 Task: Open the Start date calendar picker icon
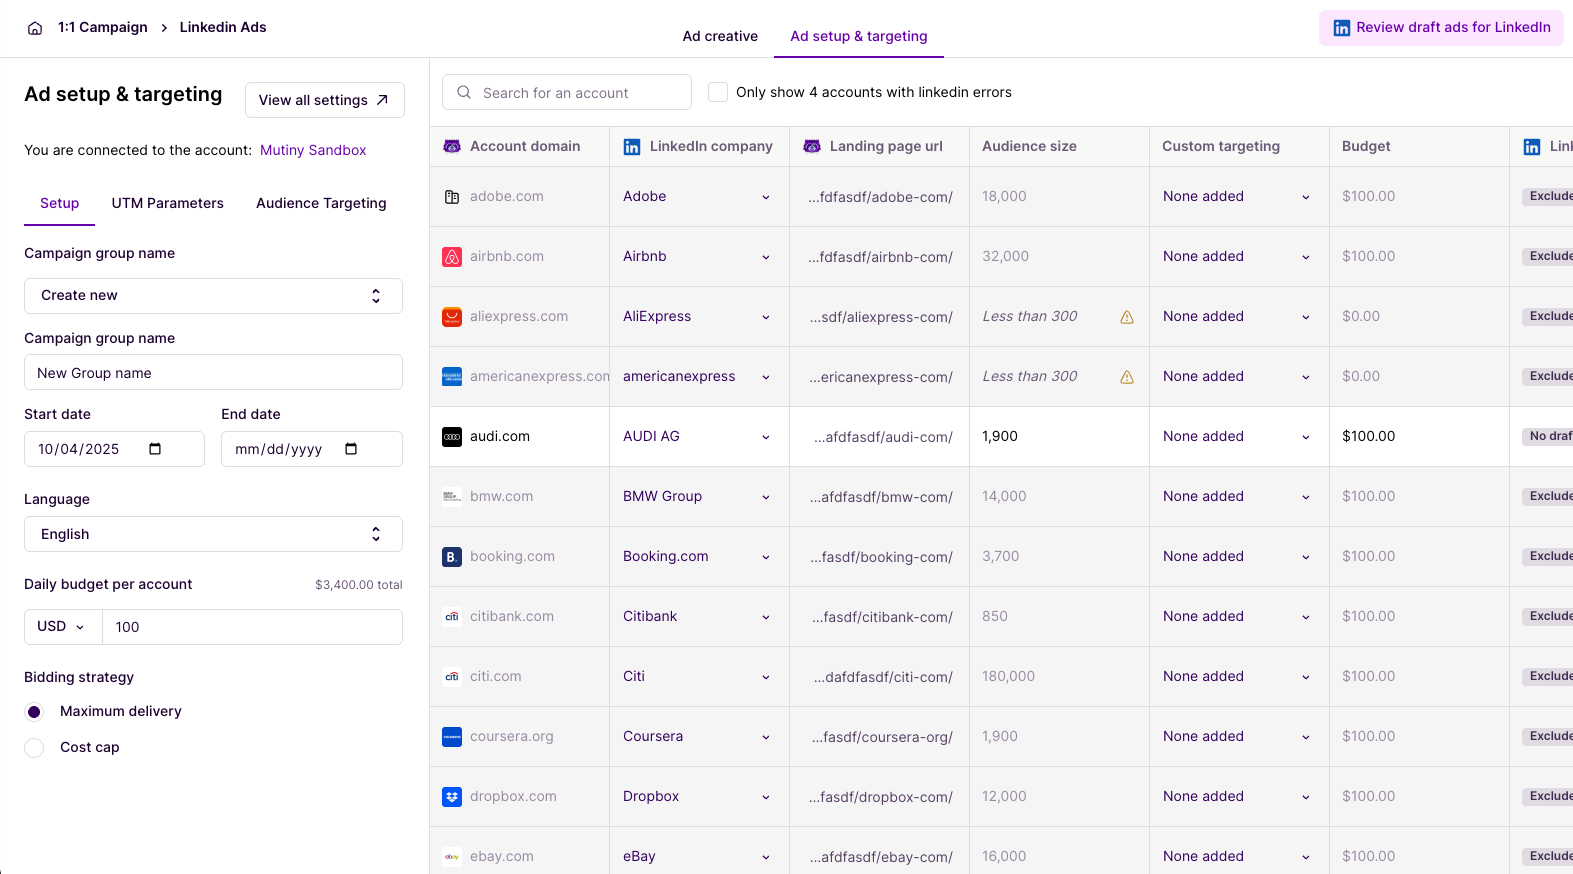click(155, 449)
